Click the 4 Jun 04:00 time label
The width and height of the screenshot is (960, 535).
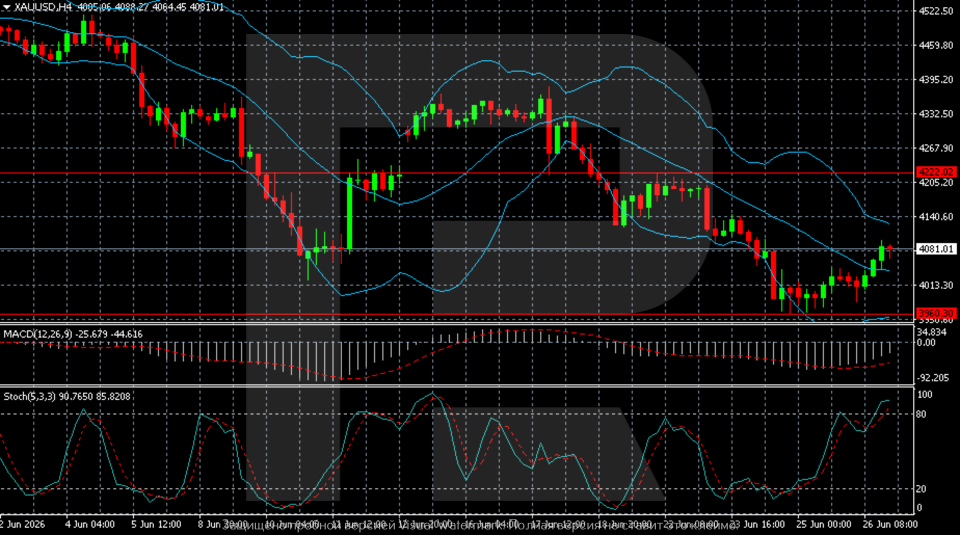pos(90,525)
